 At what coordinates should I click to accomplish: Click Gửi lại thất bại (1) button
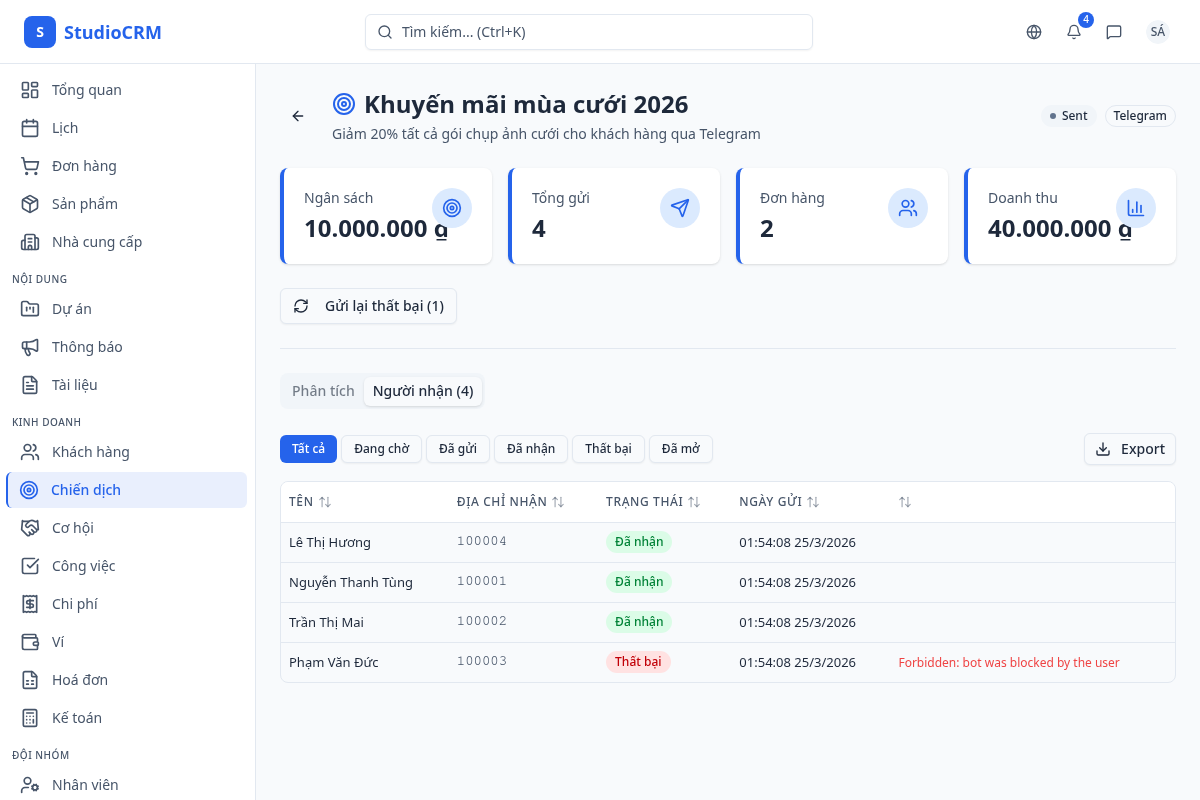pyautogui.click(x=368, y=306)
